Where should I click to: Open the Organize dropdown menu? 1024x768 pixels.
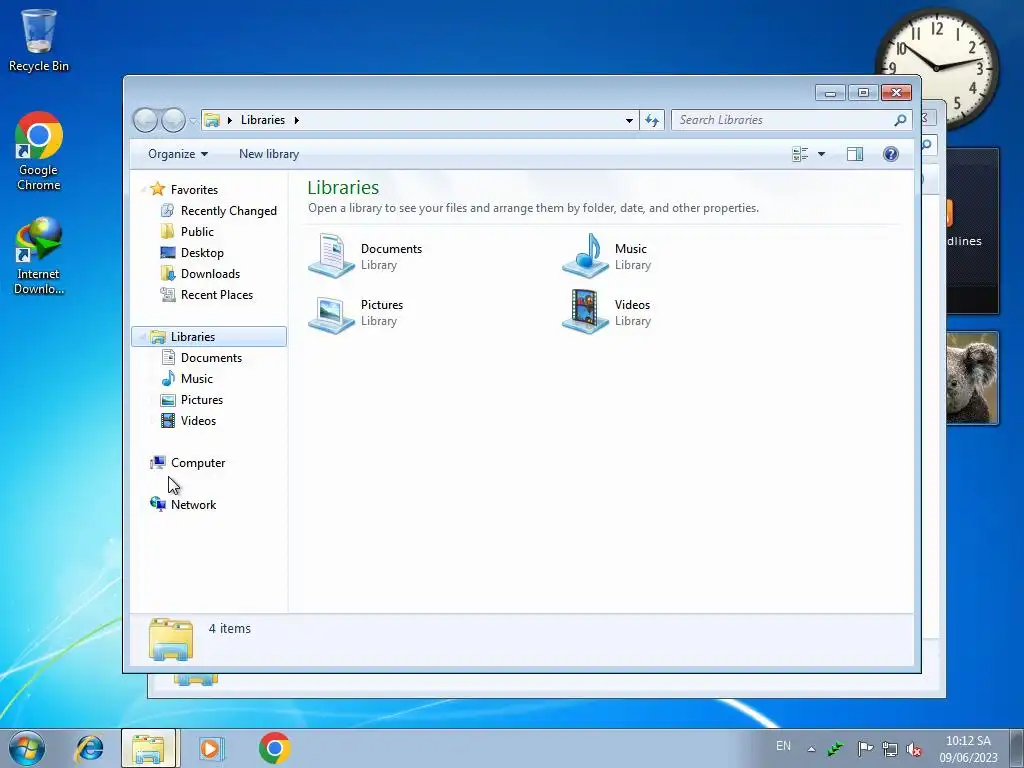point(178,154)
